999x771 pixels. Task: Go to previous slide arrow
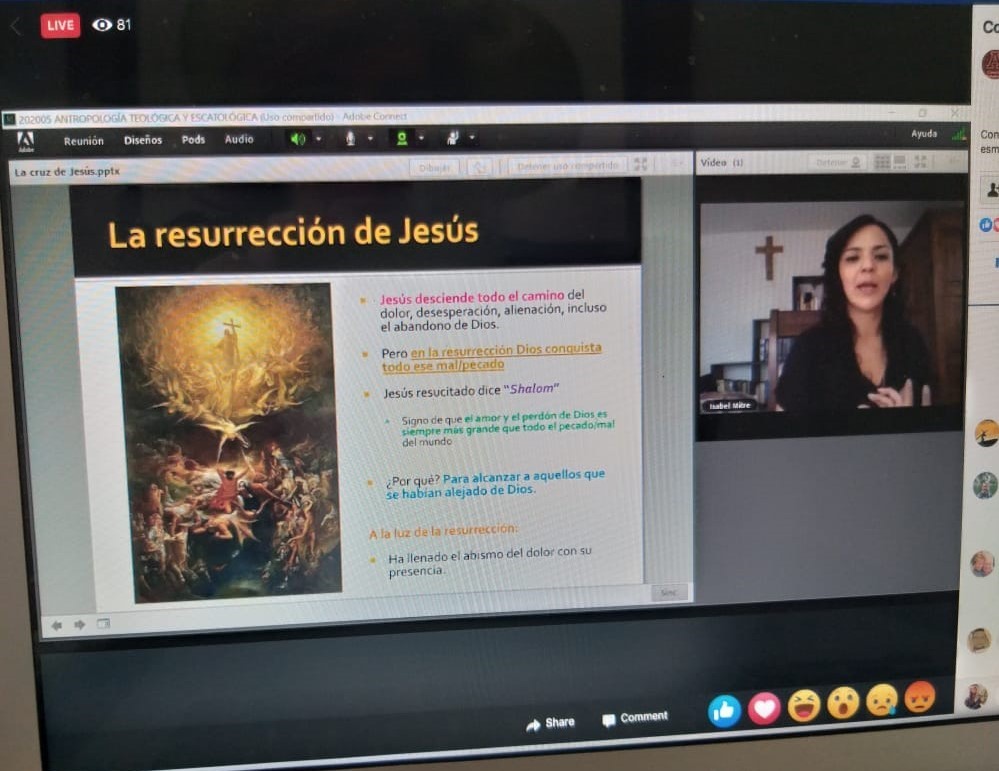57,626
